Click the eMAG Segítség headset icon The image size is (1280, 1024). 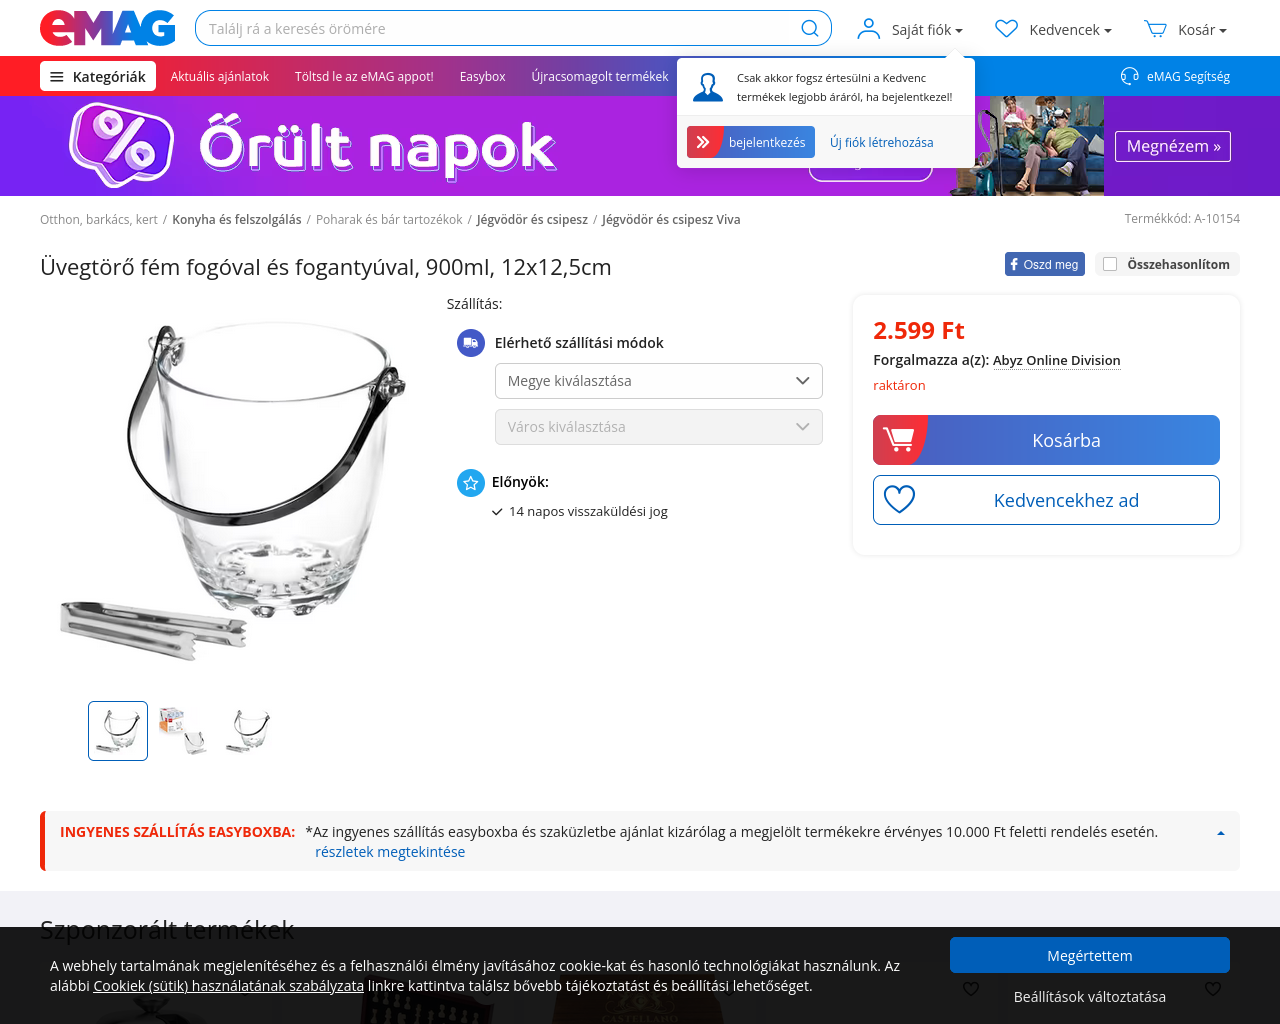pyautogui.click(x=1130, y=76)
